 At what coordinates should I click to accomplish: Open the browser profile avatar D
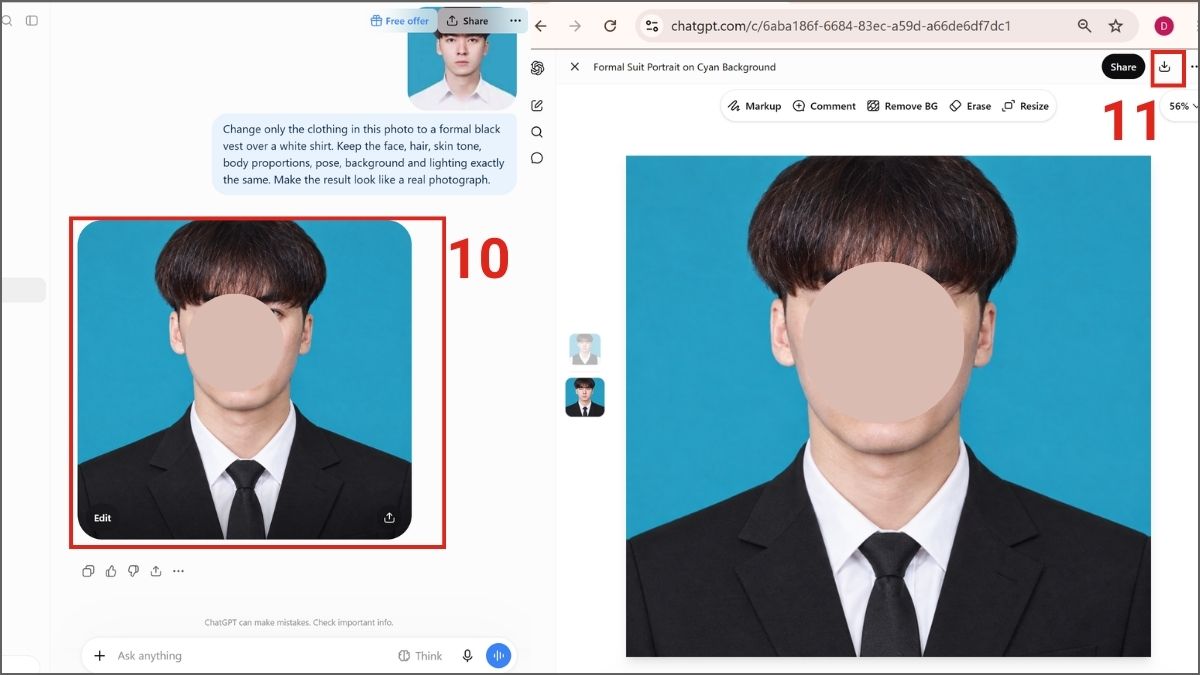tap(1164, 26)
